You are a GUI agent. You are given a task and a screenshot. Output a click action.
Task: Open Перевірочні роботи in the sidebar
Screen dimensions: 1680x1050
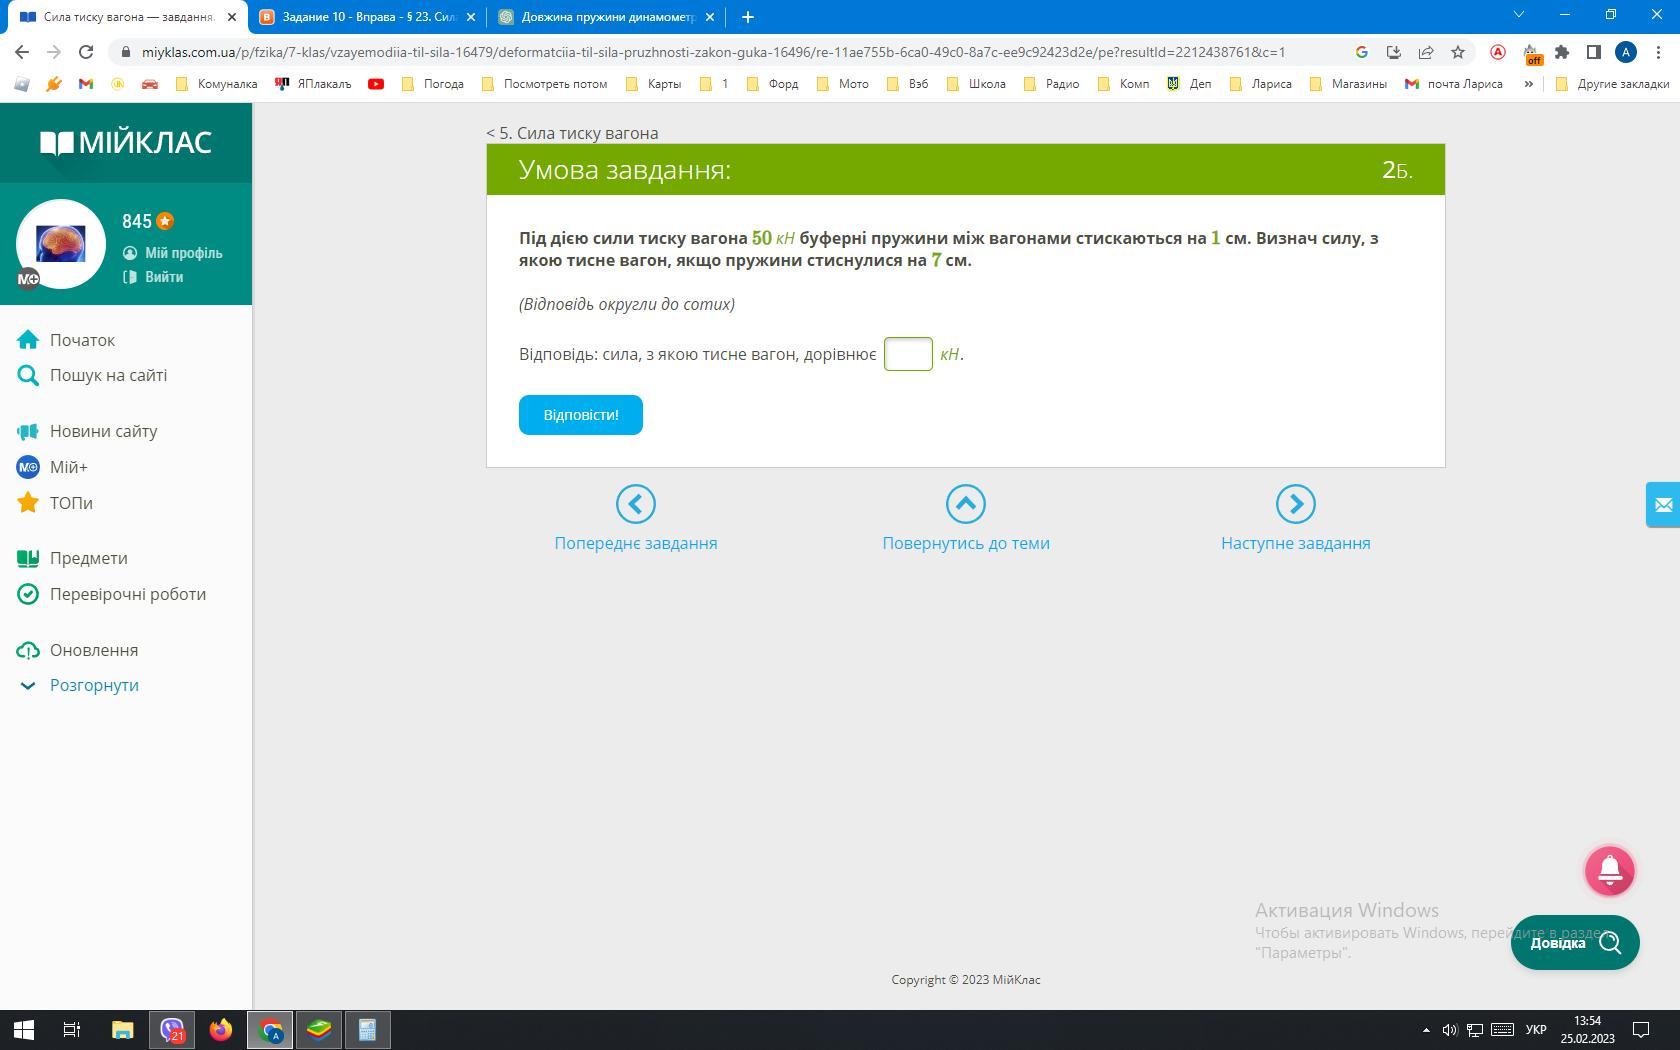(x=111, y=594)
